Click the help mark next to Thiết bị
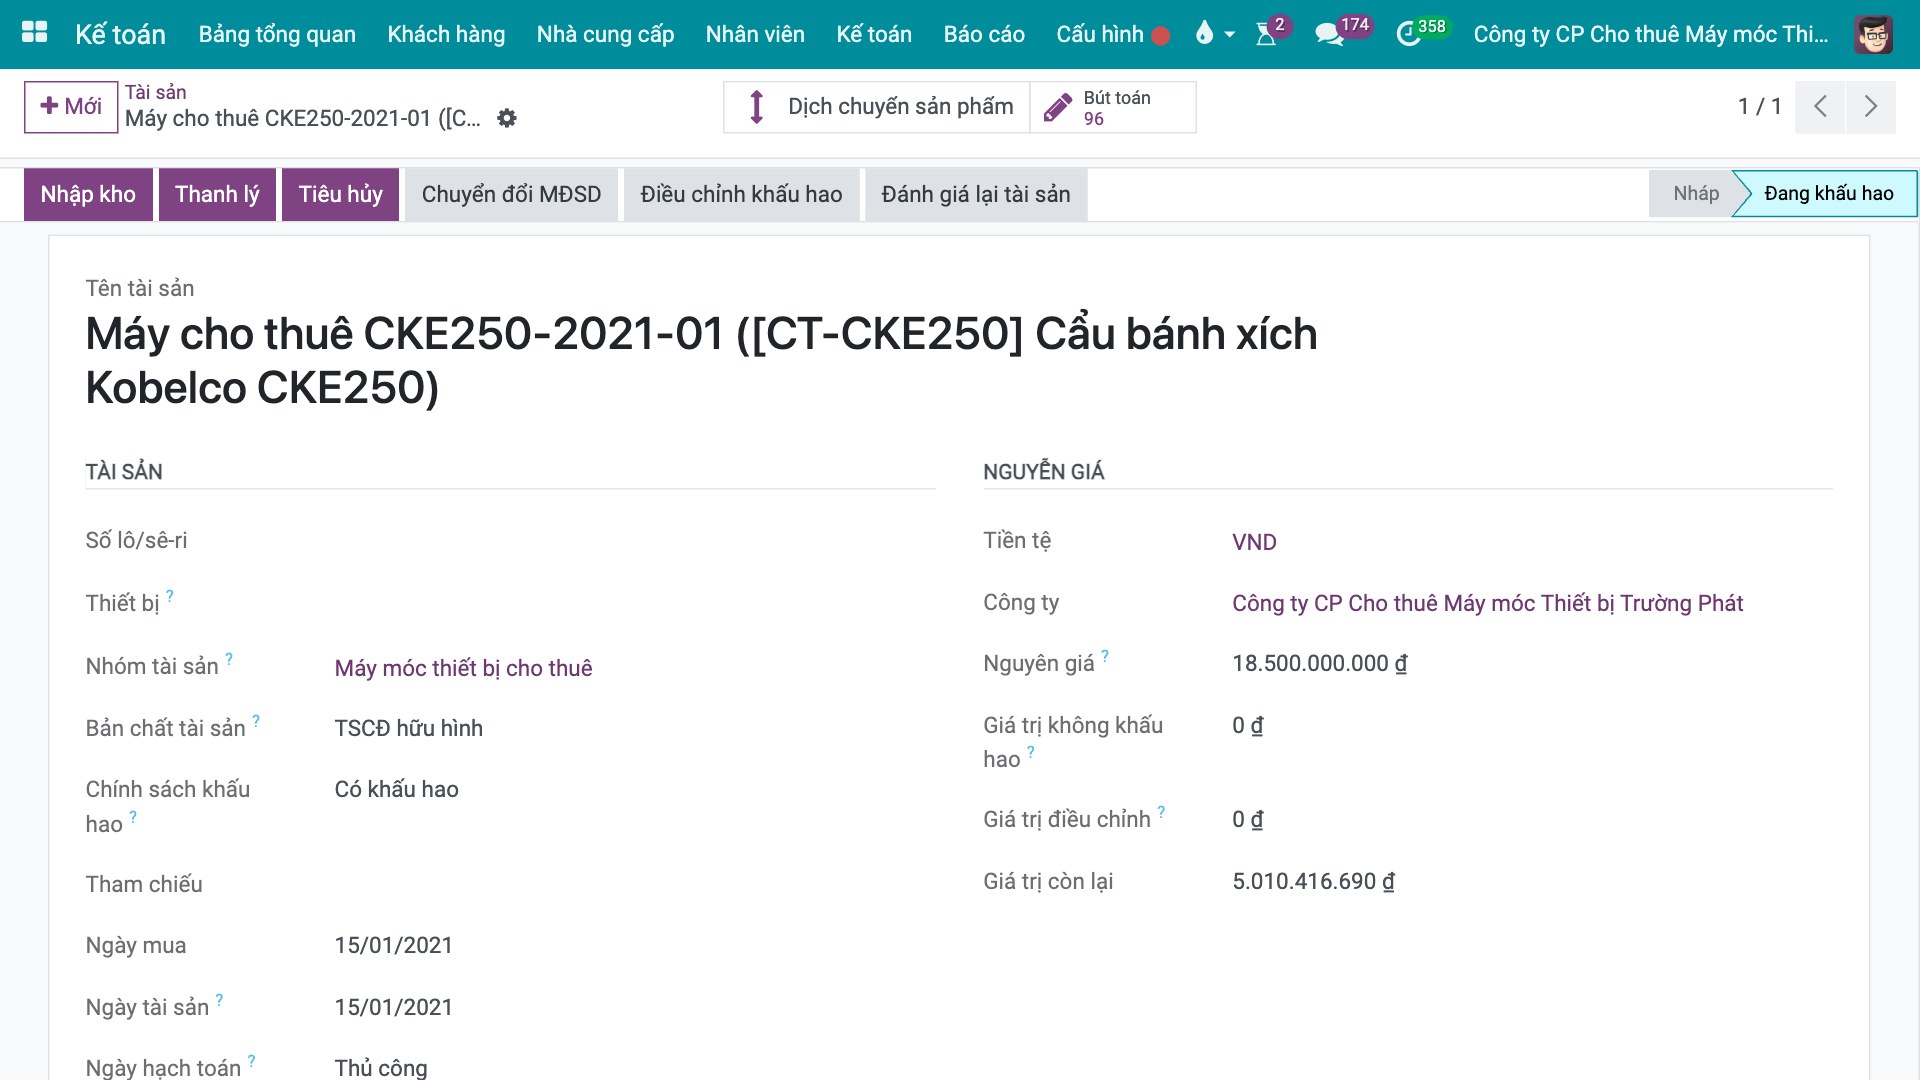 170,596
